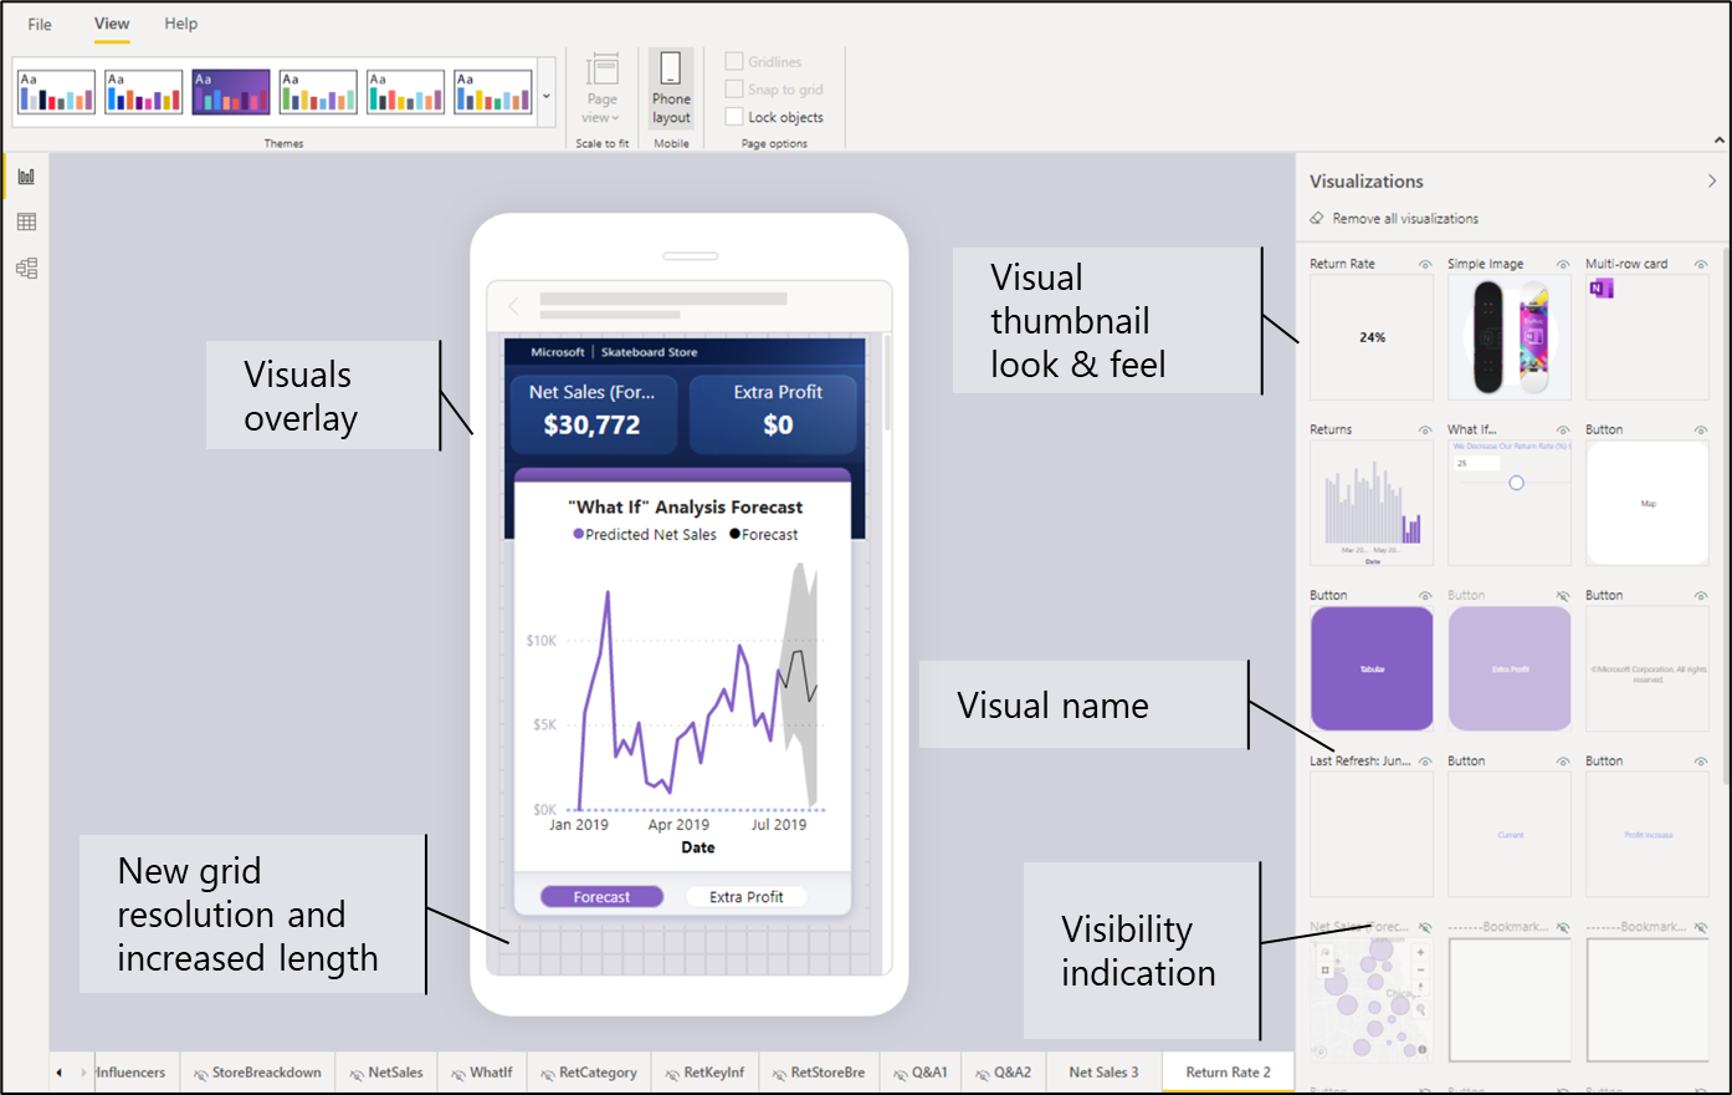Select the Return Rate 24% thumbnail
The image size is (1732, 1095).
1371,337
